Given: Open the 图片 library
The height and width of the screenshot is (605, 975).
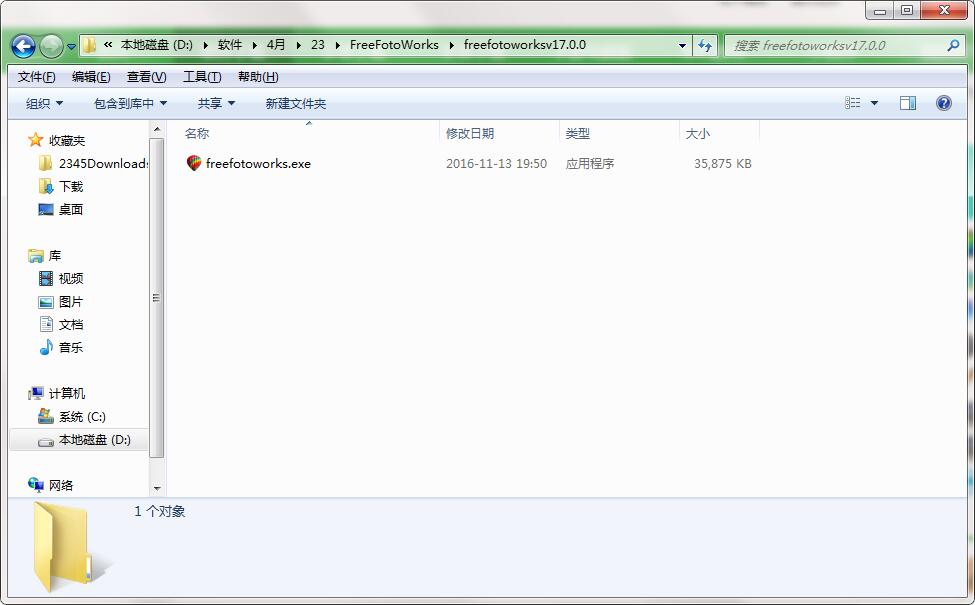Looking at the screenshot, I should pyautogui.click(x=71, y=302).
